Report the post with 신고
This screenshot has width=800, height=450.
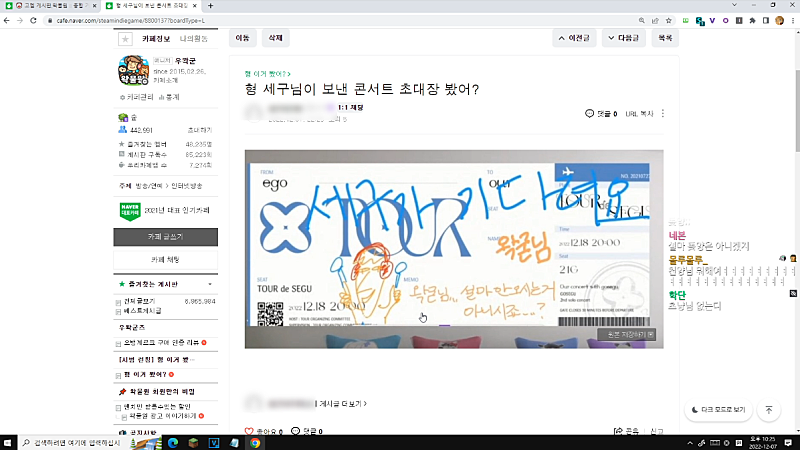click(x=657, y=431)
